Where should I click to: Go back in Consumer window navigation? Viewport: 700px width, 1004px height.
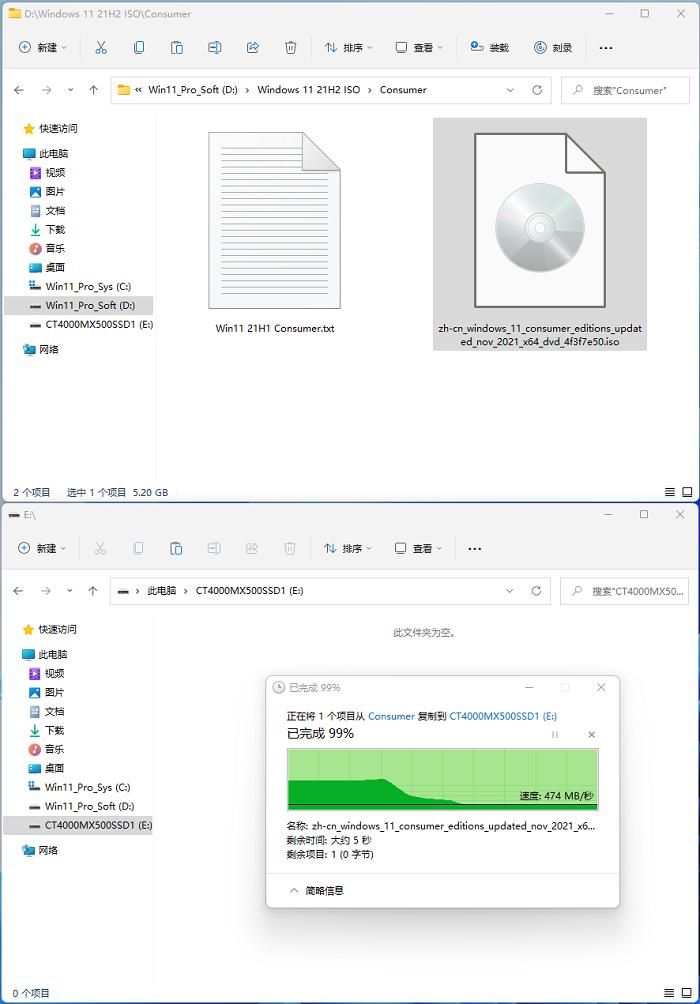click(x=19, y=90)
